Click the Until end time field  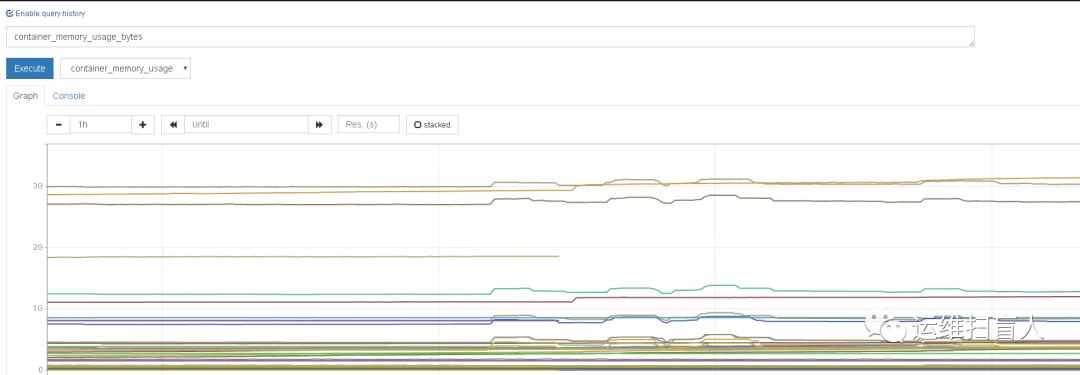point(246,125)
